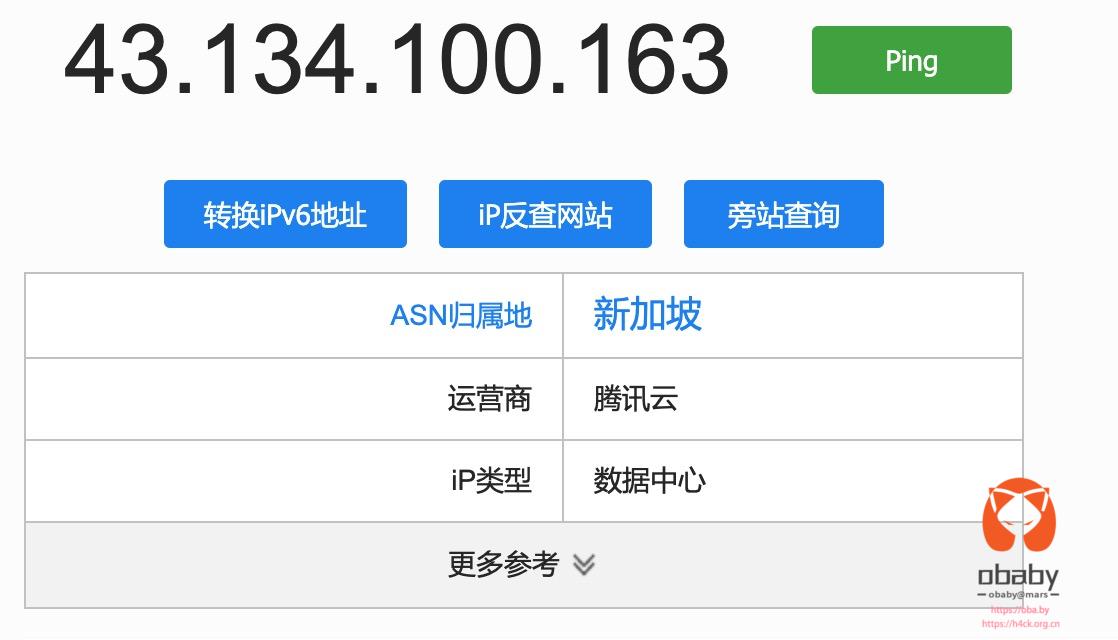Click the 运营商 row label
This screenshot has height=640, width=1118.
click(489, 398)
